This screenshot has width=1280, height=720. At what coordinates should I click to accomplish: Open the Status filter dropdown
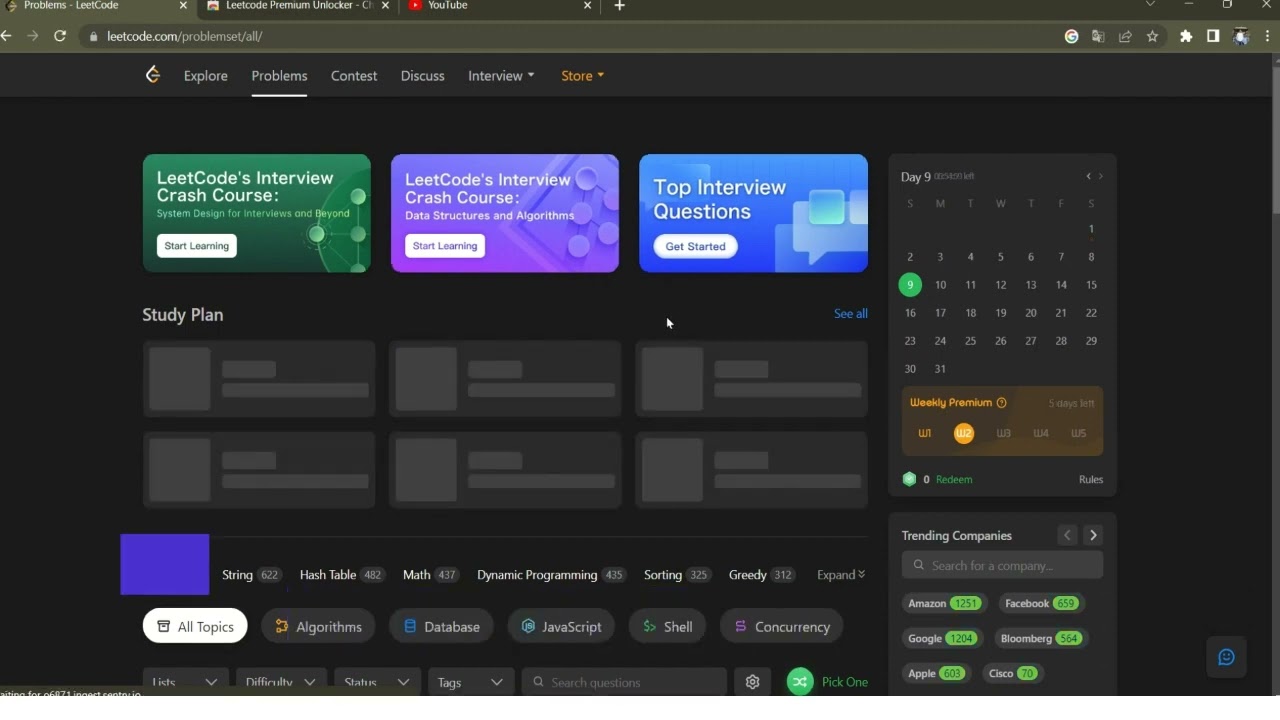pyautogui.click(x=377, y=682)
